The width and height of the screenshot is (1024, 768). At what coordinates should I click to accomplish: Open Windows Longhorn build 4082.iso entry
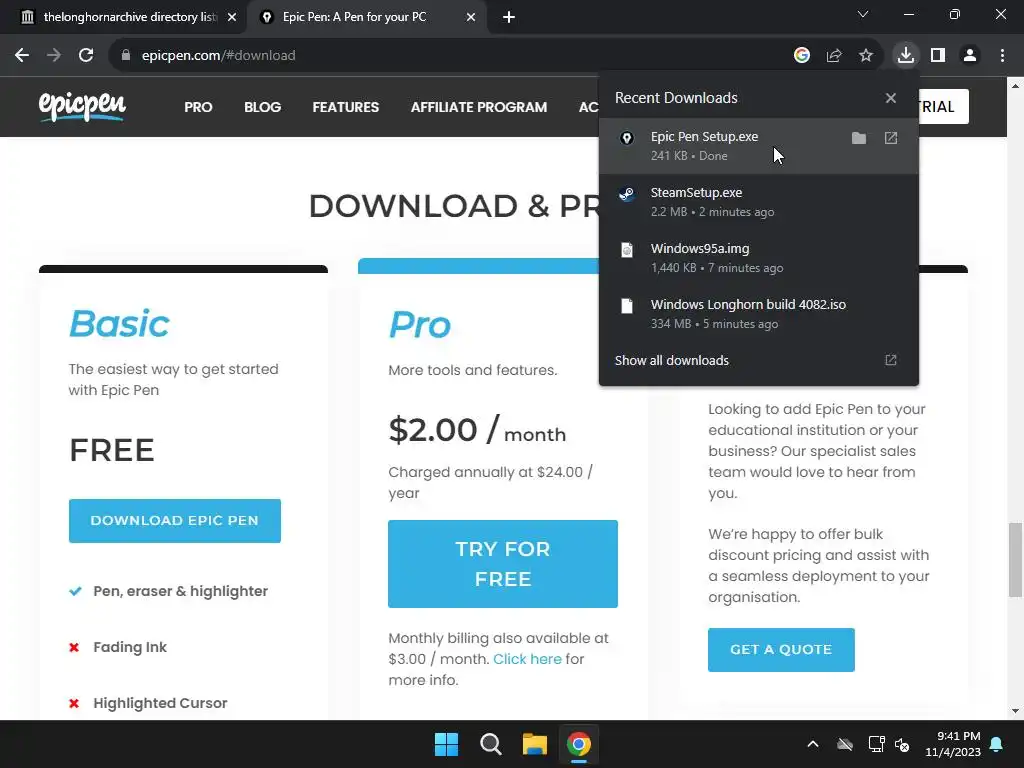[x=759, y=314]
